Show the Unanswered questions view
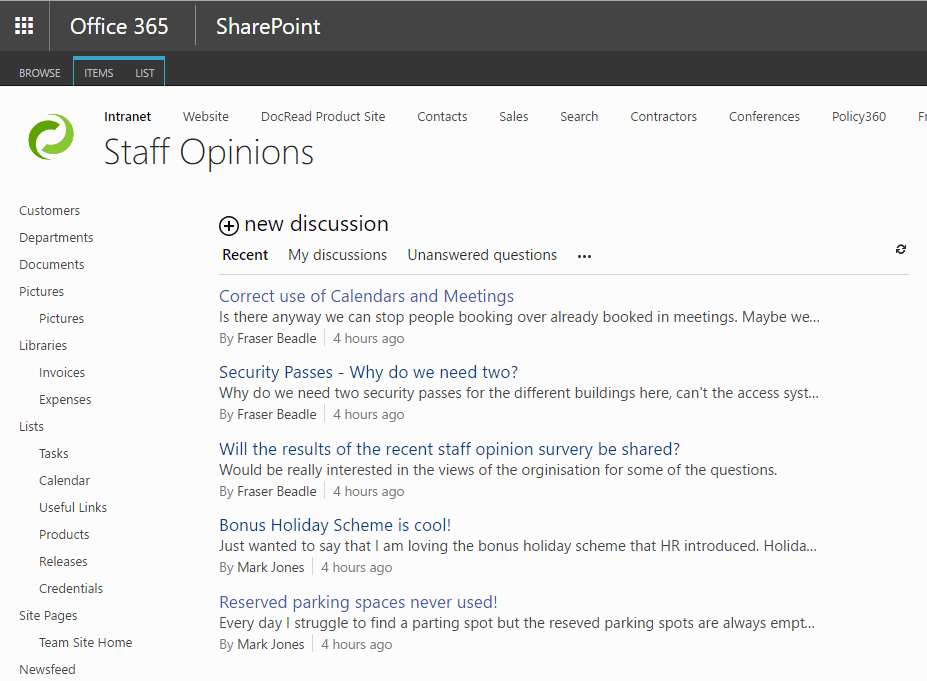Viewport: 927px width, 681px height. click(x=482, y=255)
